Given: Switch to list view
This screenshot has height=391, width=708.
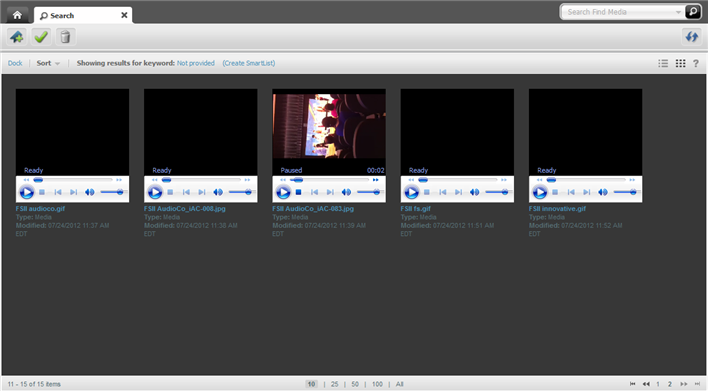Looking at the screenshot, I should tap(663, 63).
